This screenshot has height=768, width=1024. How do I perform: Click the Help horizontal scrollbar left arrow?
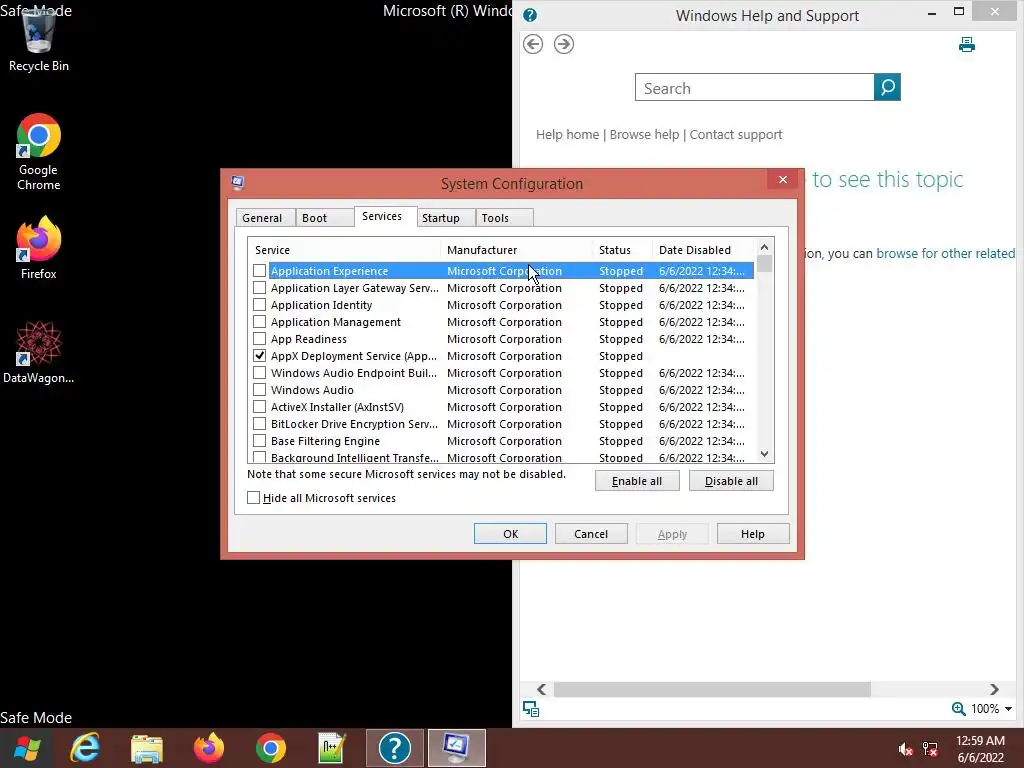coord(541,689)
